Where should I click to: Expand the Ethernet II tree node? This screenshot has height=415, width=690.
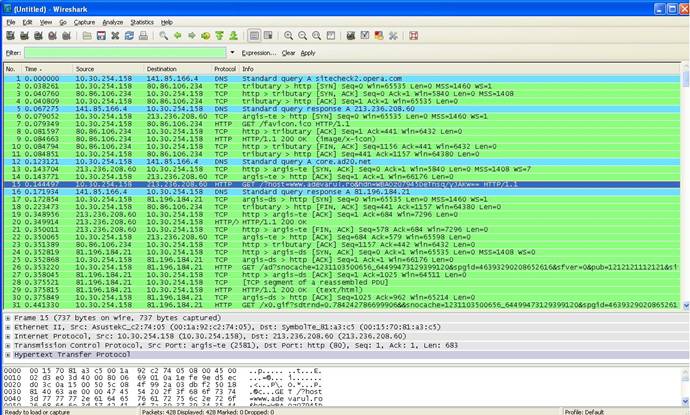coord(8,327)
